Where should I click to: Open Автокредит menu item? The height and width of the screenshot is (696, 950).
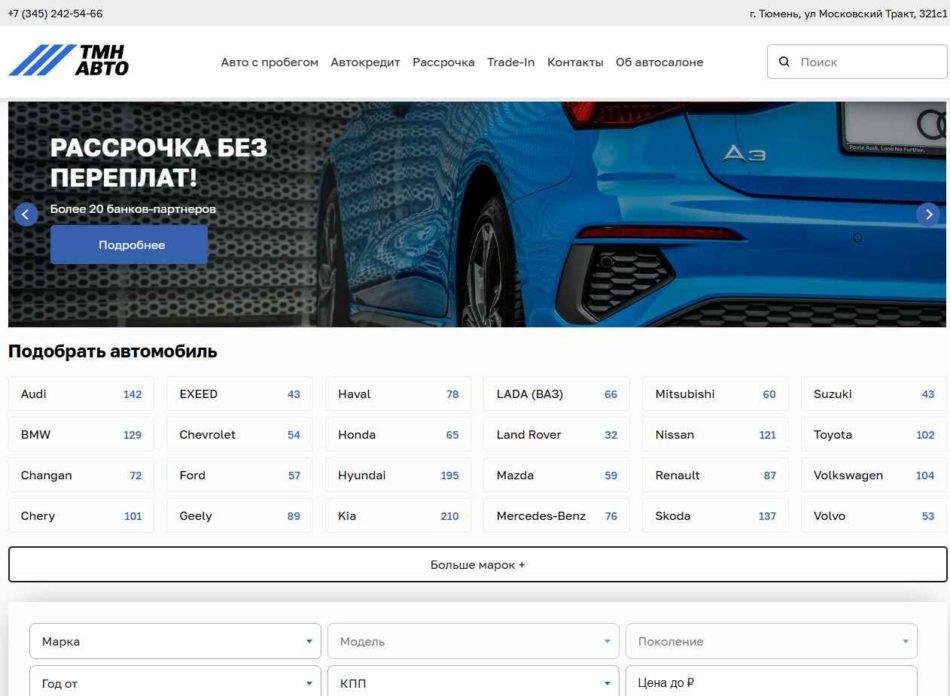tap(365, 62)
